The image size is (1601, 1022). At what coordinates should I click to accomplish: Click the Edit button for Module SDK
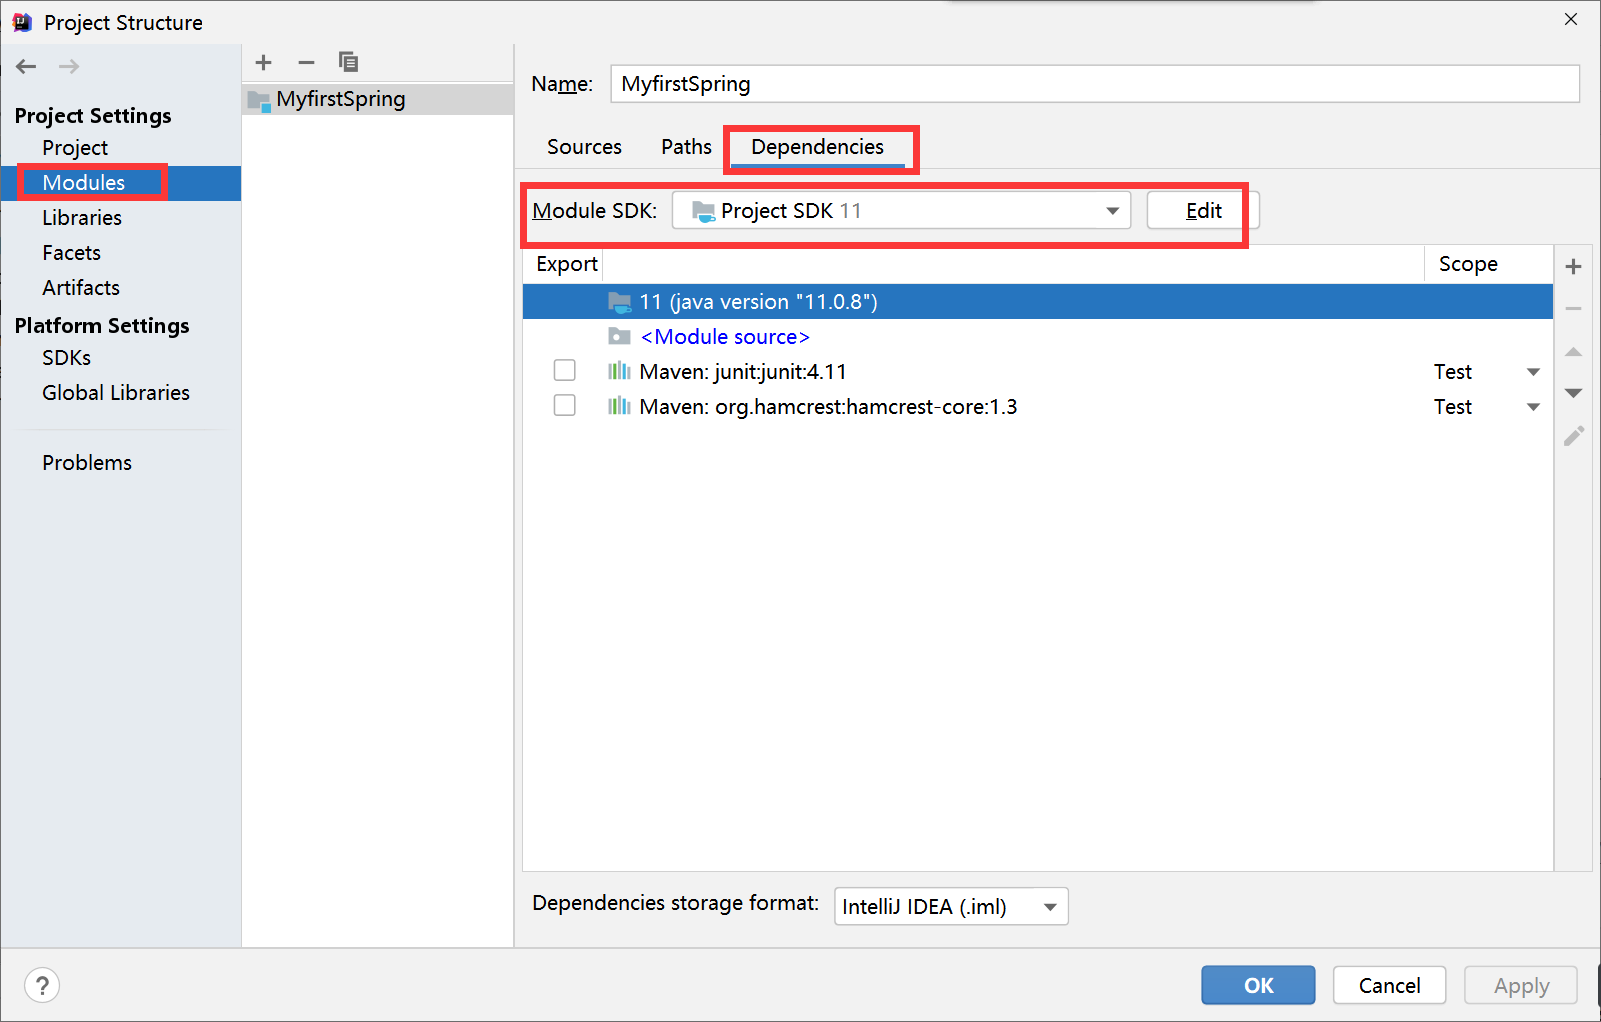click(1203, 211)
